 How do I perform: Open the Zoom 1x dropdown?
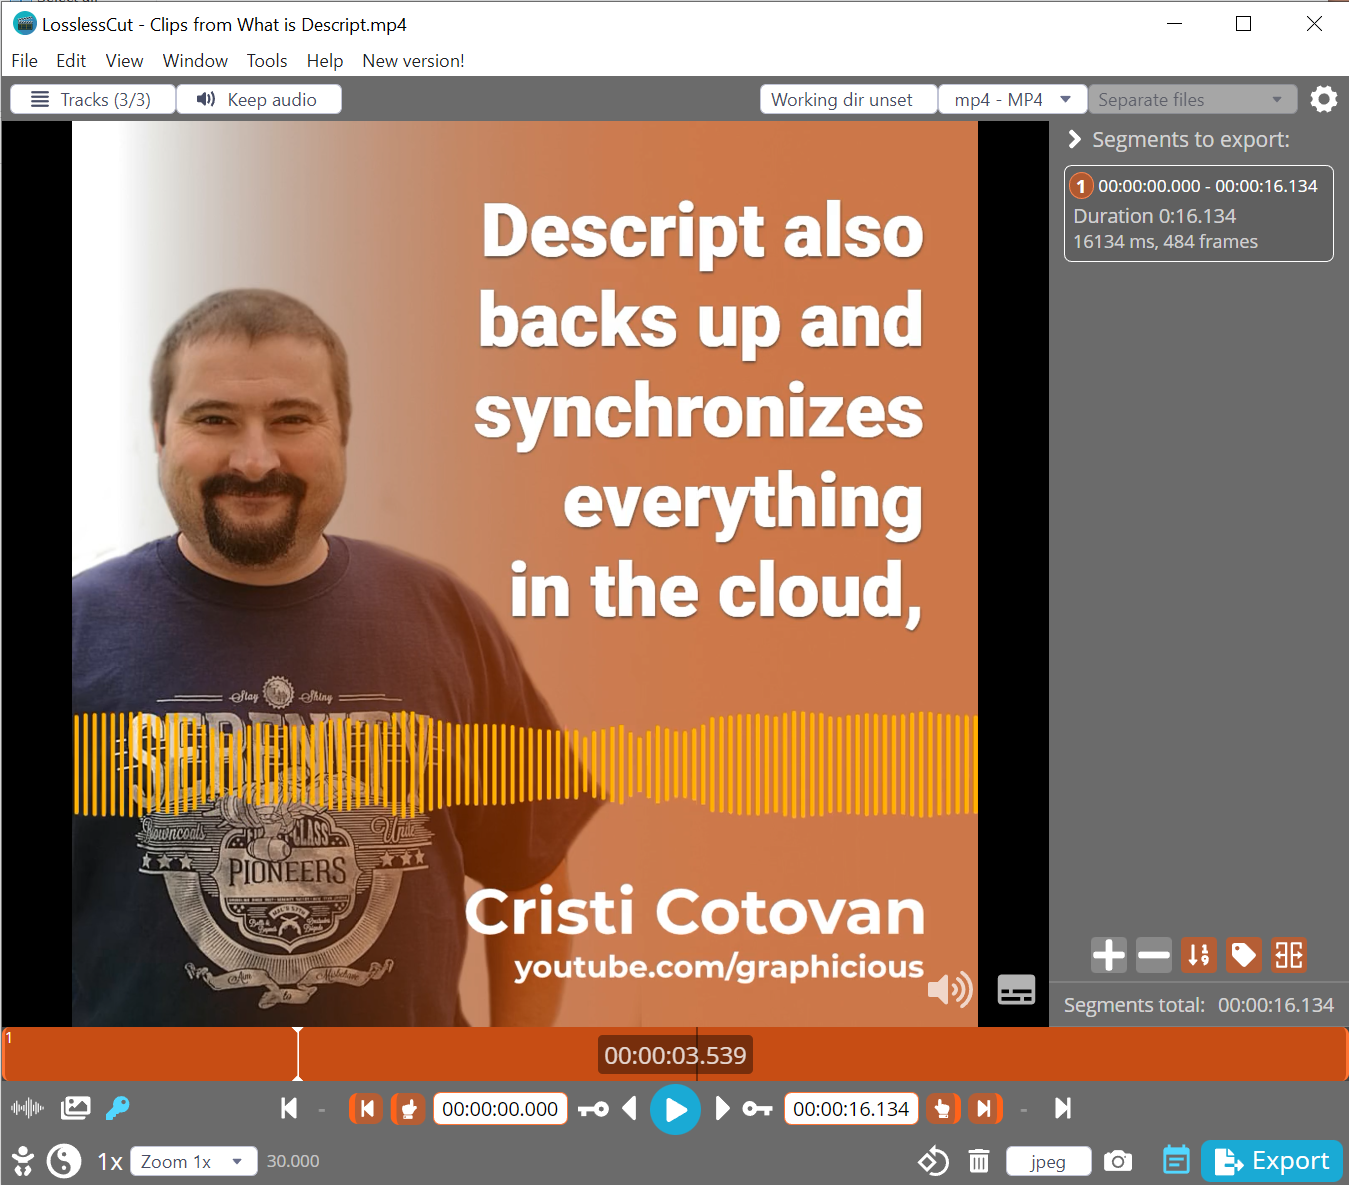pos(193,1161)
